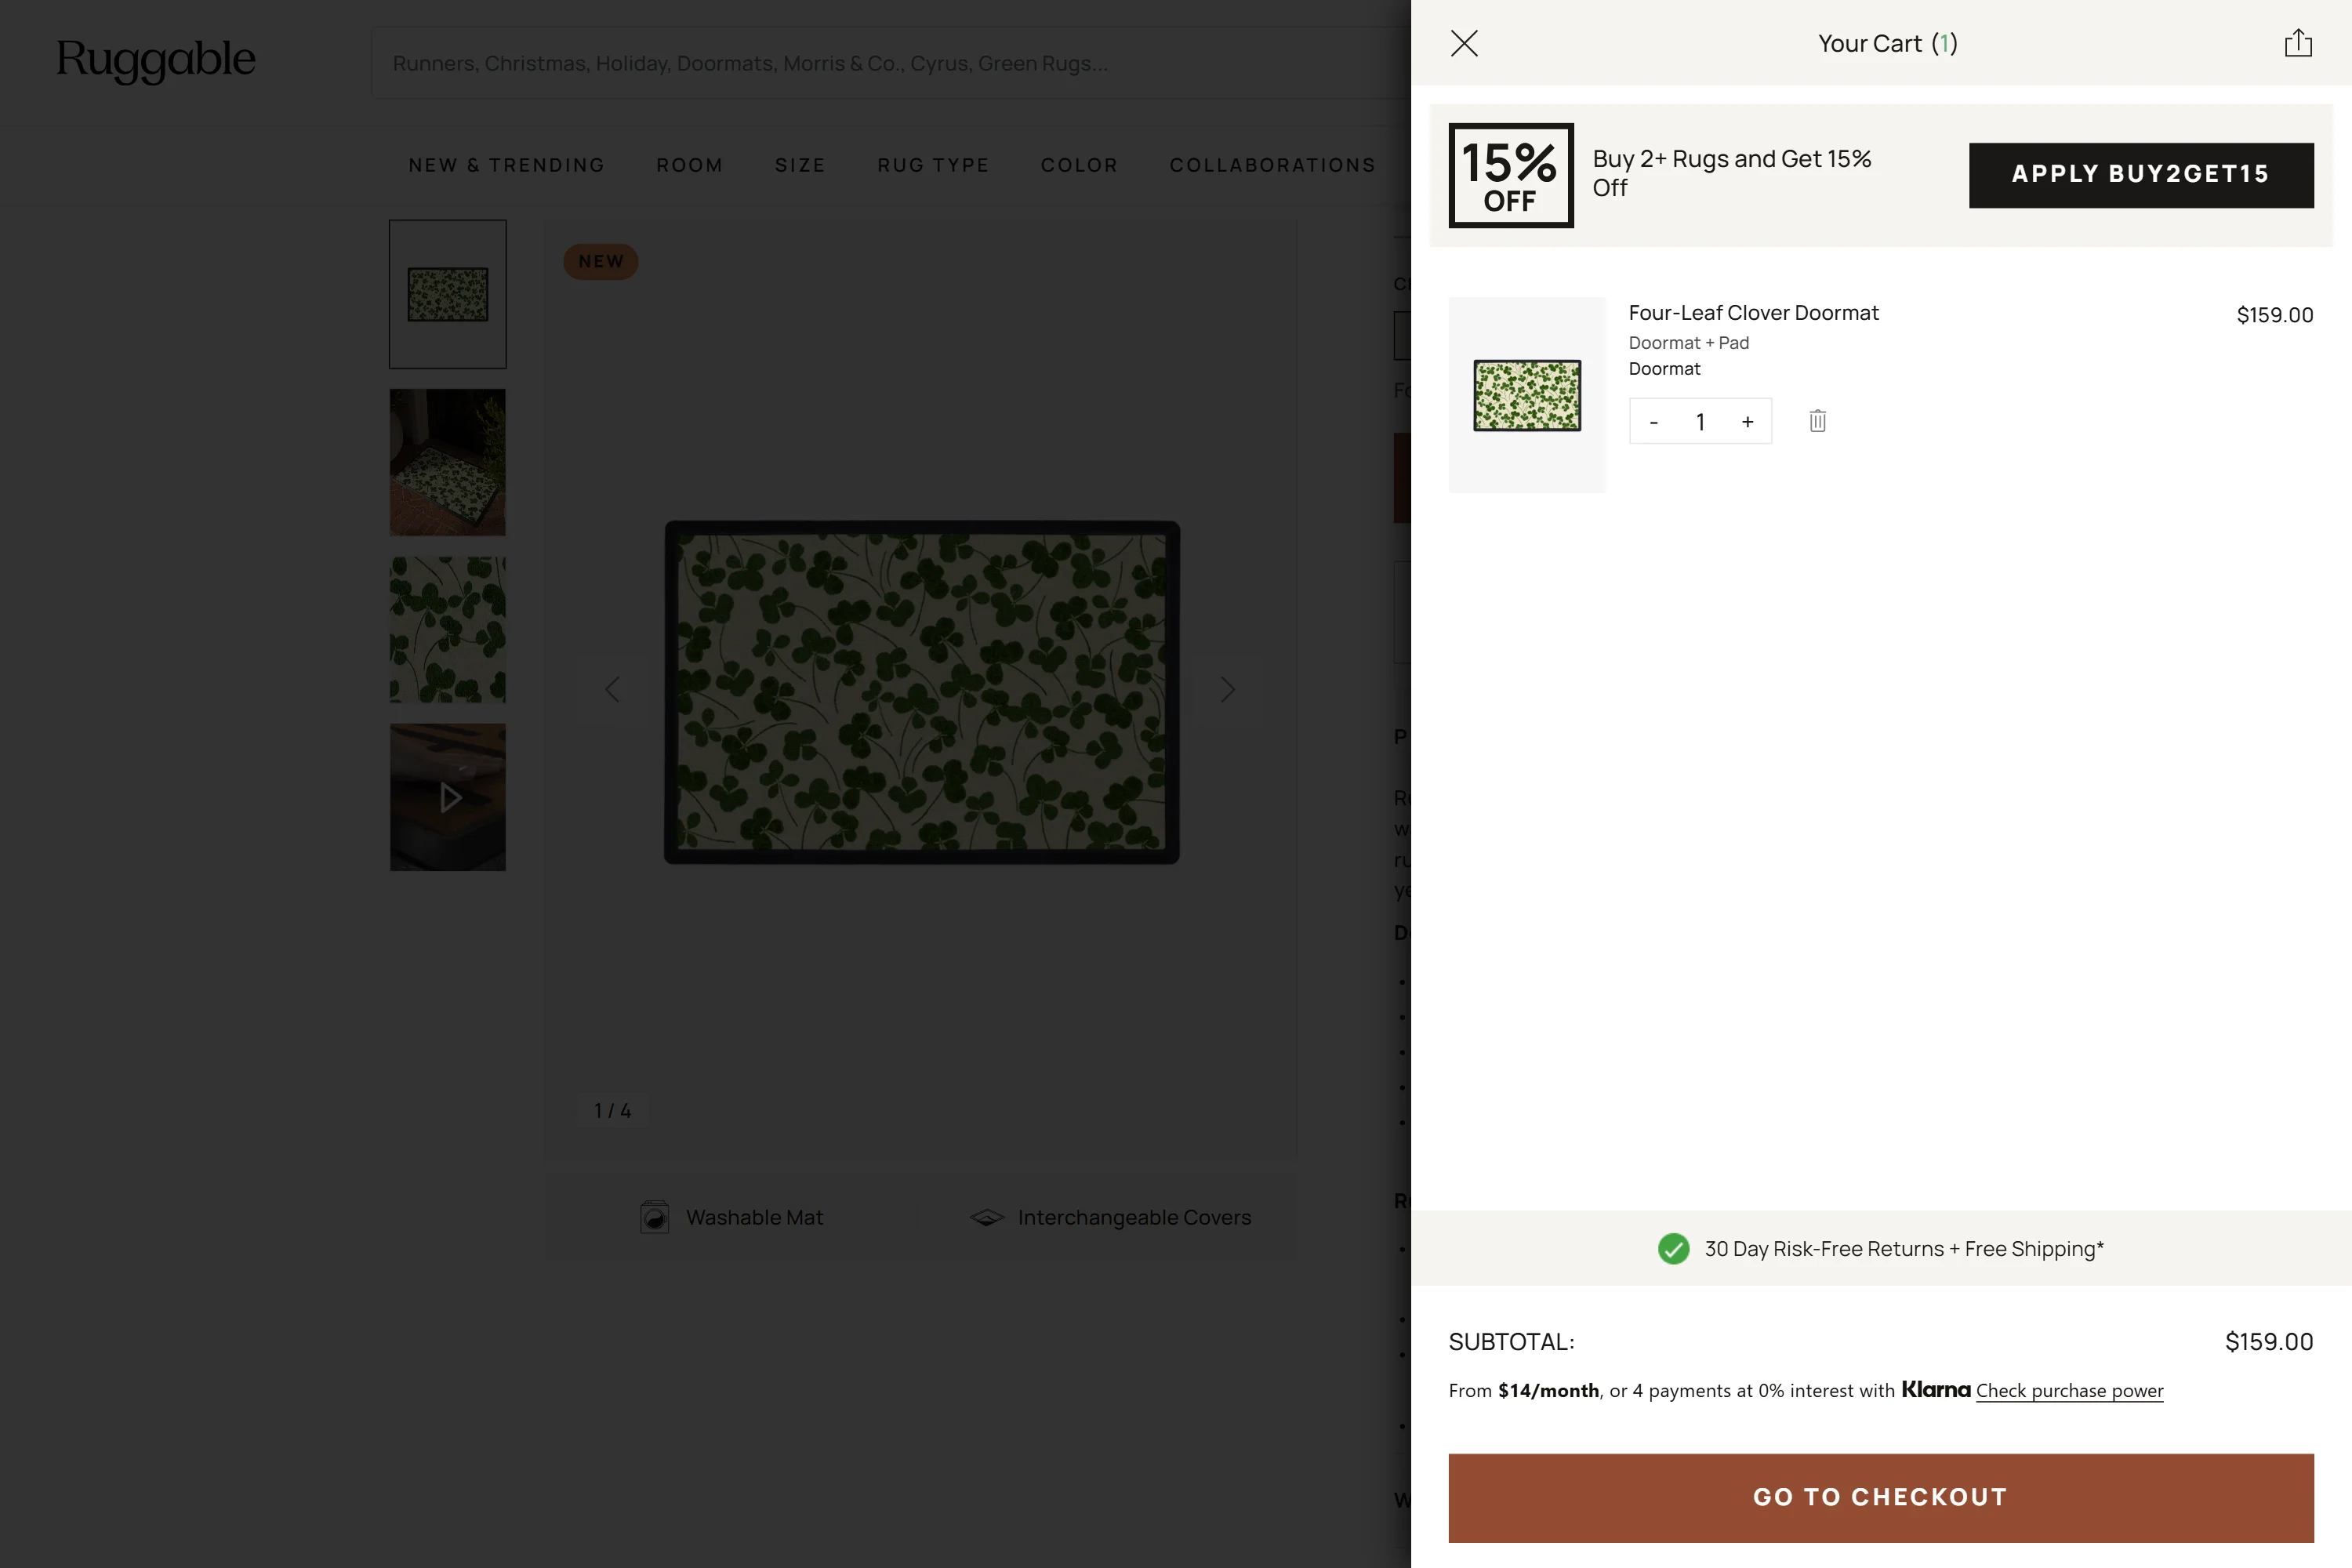Click the Four-Leaf Clover Doormat title
The image size is (2352, 1568).
click(x=1753, y=313)
